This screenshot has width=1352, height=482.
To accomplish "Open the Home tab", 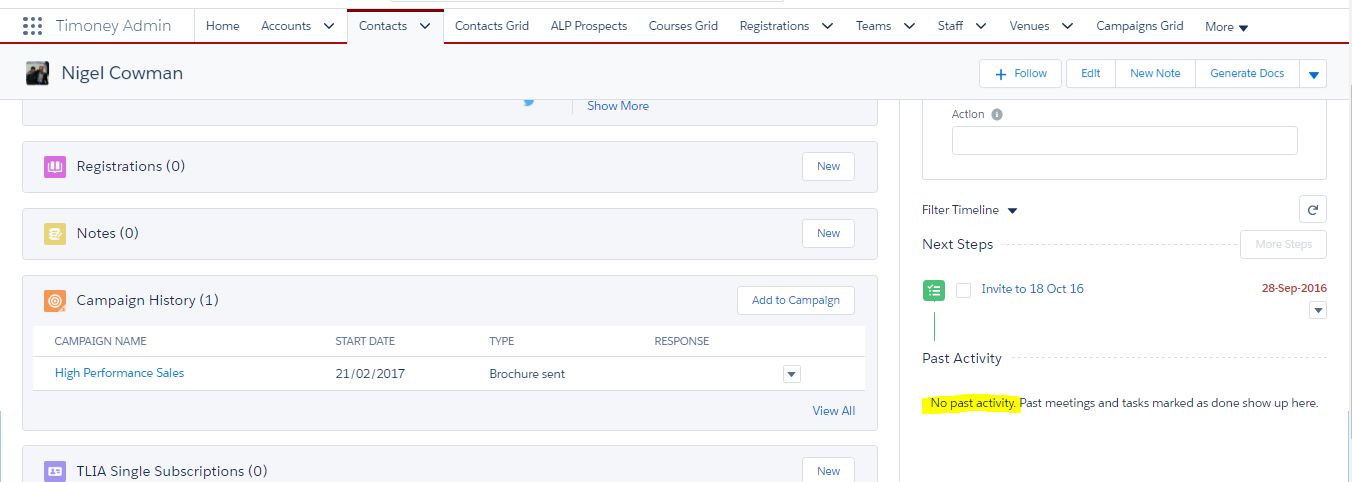I will coord(222,26).
